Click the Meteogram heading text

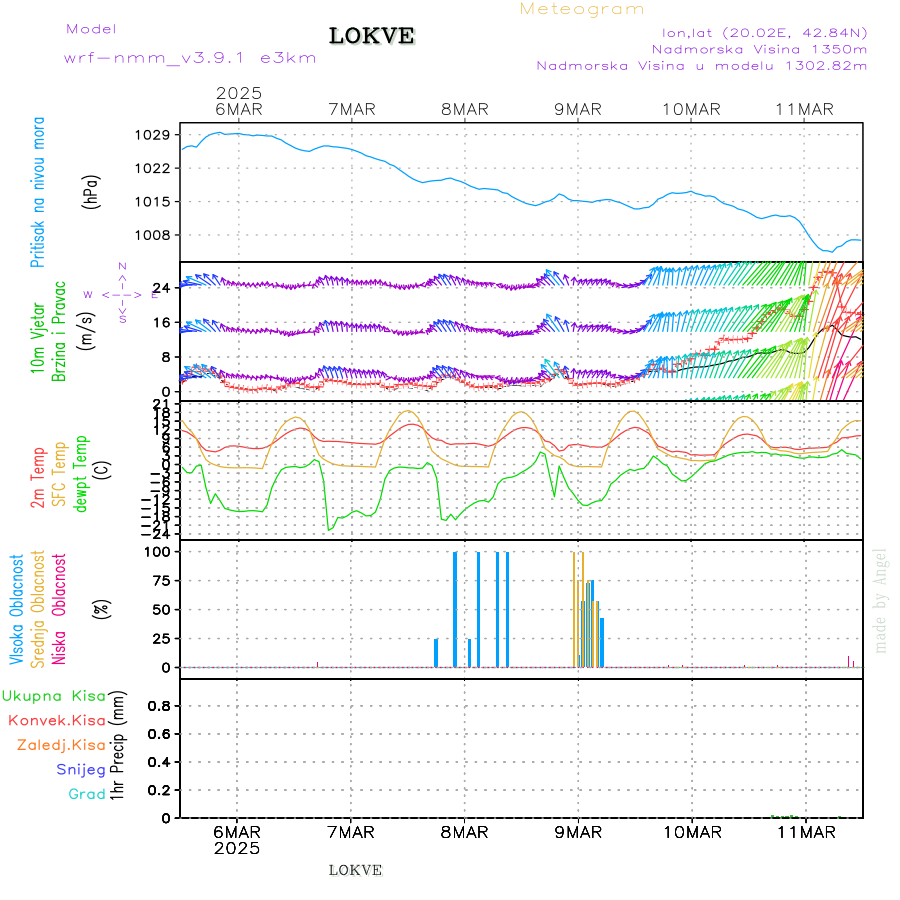pyautogui.click(x=582, y=9)
